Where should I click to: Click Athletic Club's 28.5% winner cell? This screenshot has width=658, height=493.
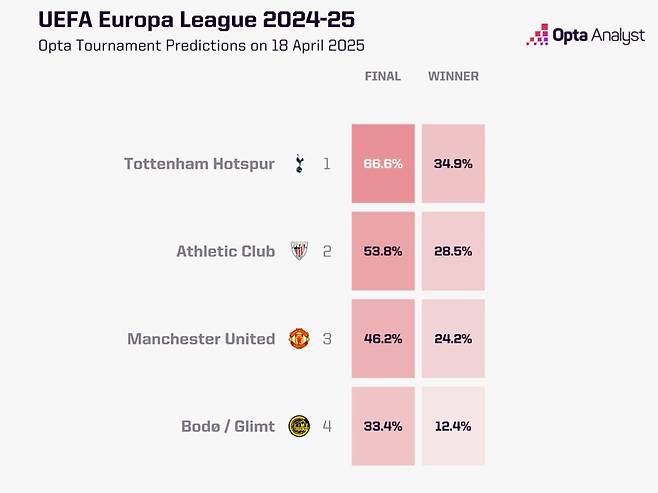(453, 251)
